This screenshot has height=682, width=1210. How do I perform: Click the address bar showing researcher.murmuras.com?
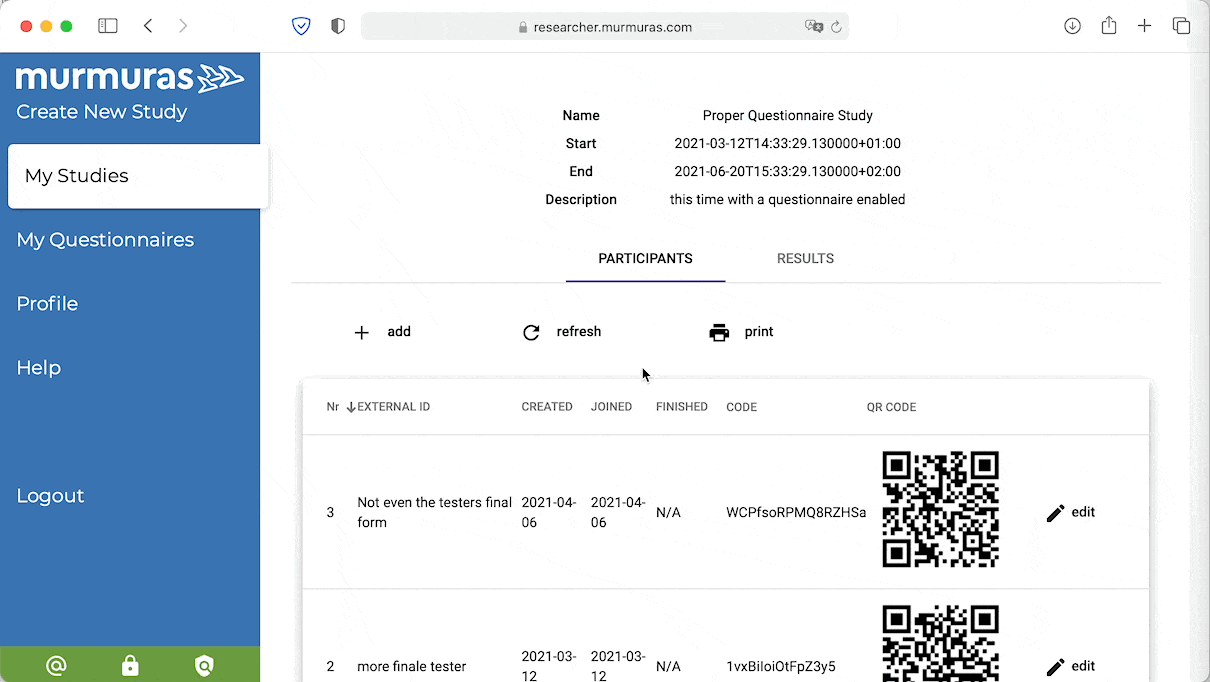point(604,27)
